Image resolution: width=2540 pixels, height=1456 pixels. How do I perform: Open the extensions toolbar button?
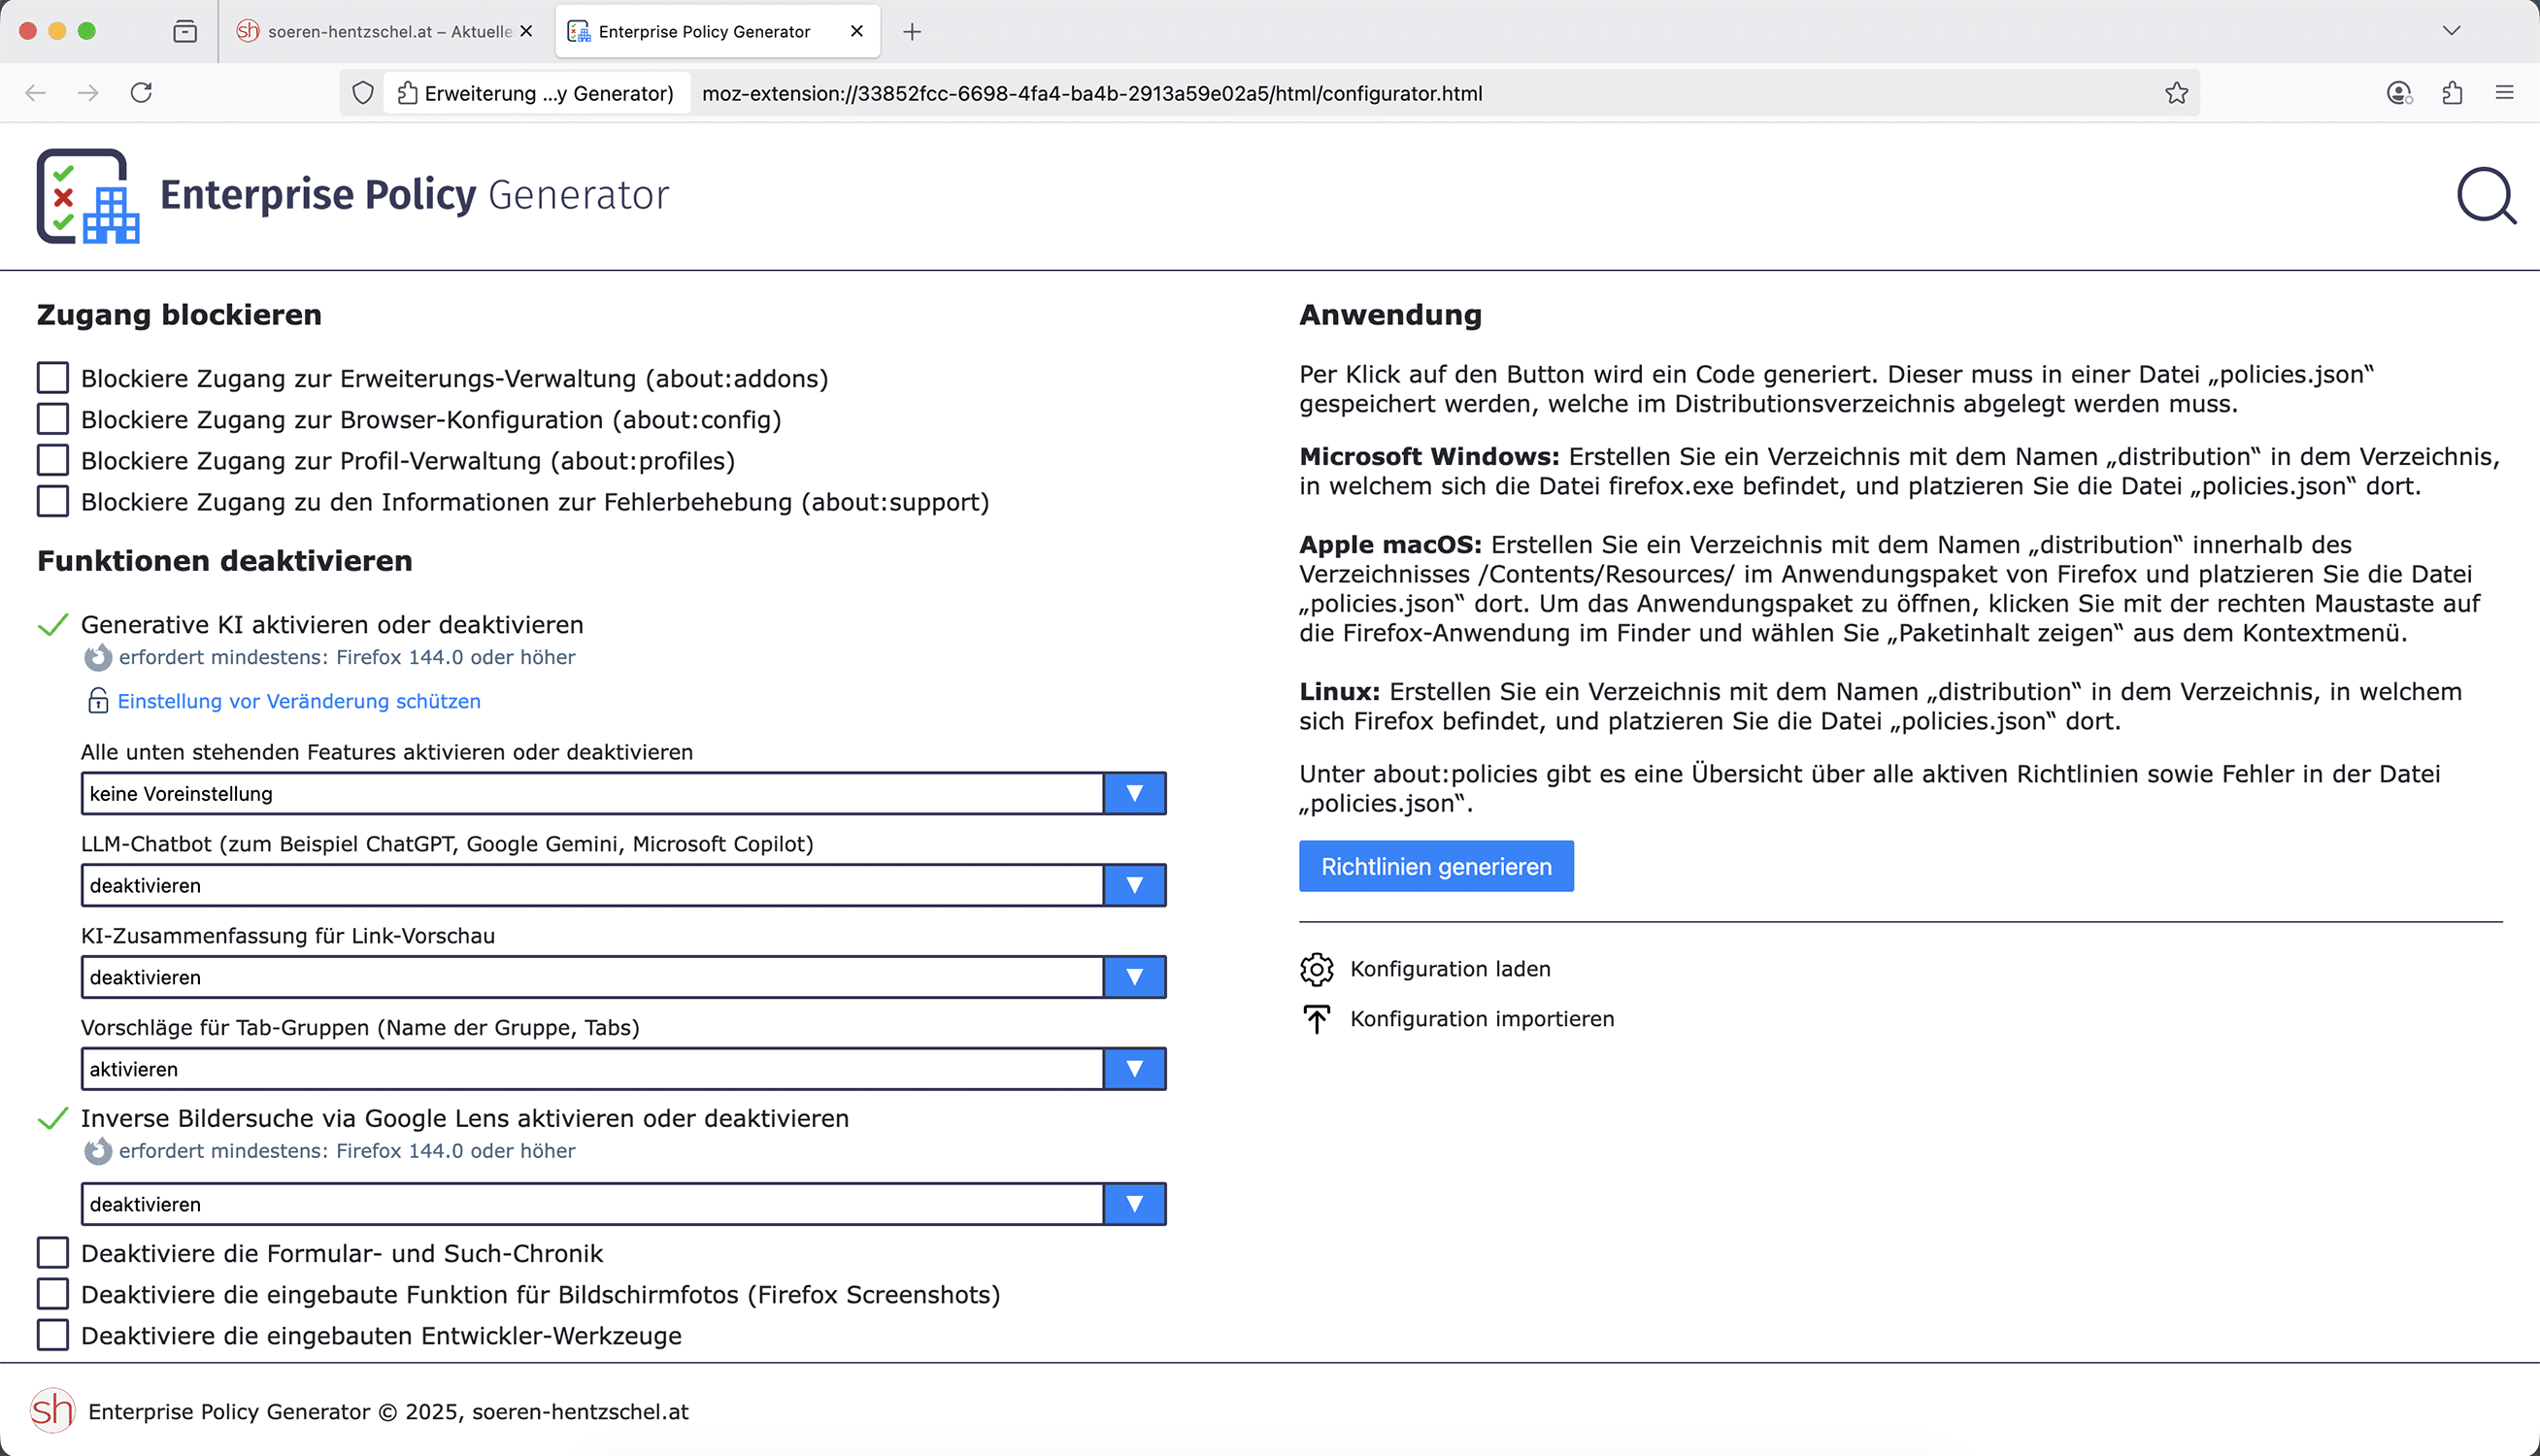pos(2452,93)
